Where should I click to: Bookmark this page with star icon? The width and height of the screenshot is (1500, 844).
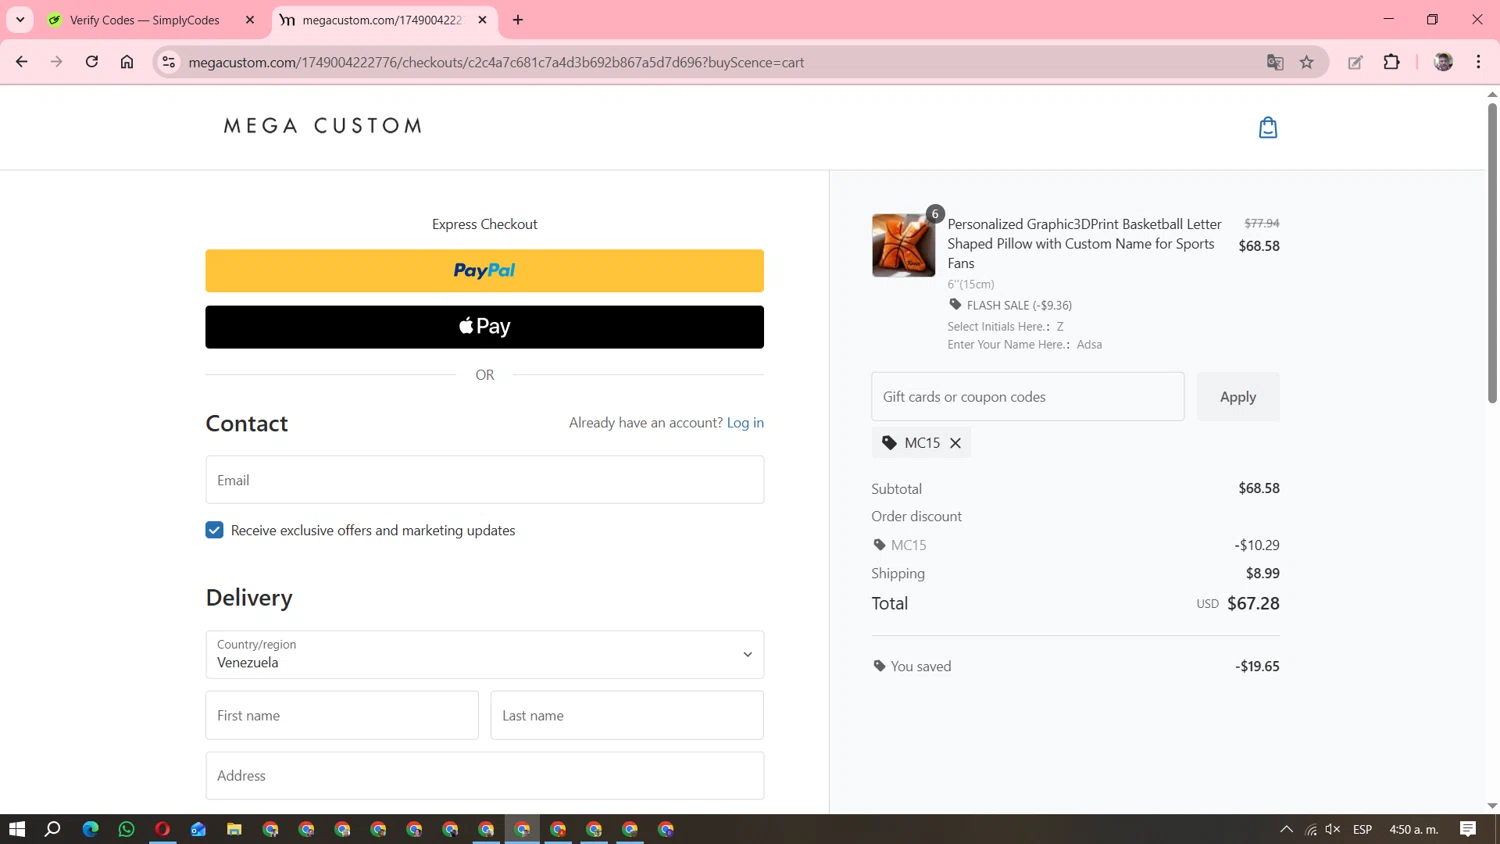coord(1307,62)
